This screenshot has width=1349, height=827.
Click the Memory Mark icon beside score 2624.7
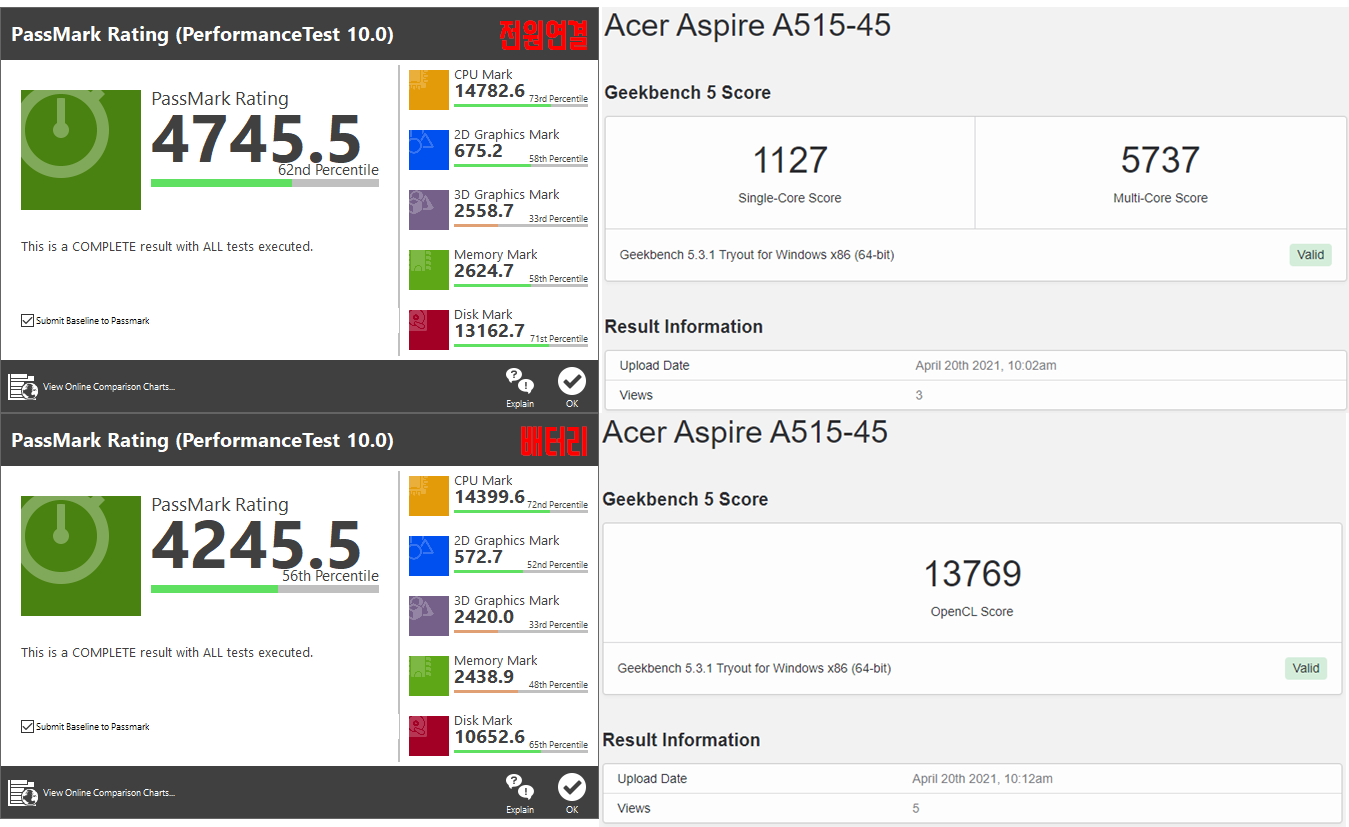(x=429, y=270)
